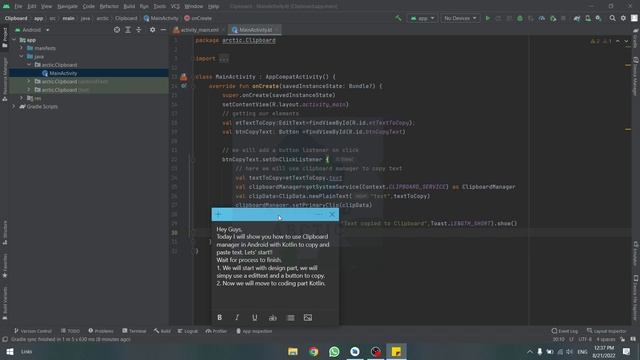Click Underline button in Sticky Notes
The height and width of the screenshot is (360, 640).
[x=255, y=317]
